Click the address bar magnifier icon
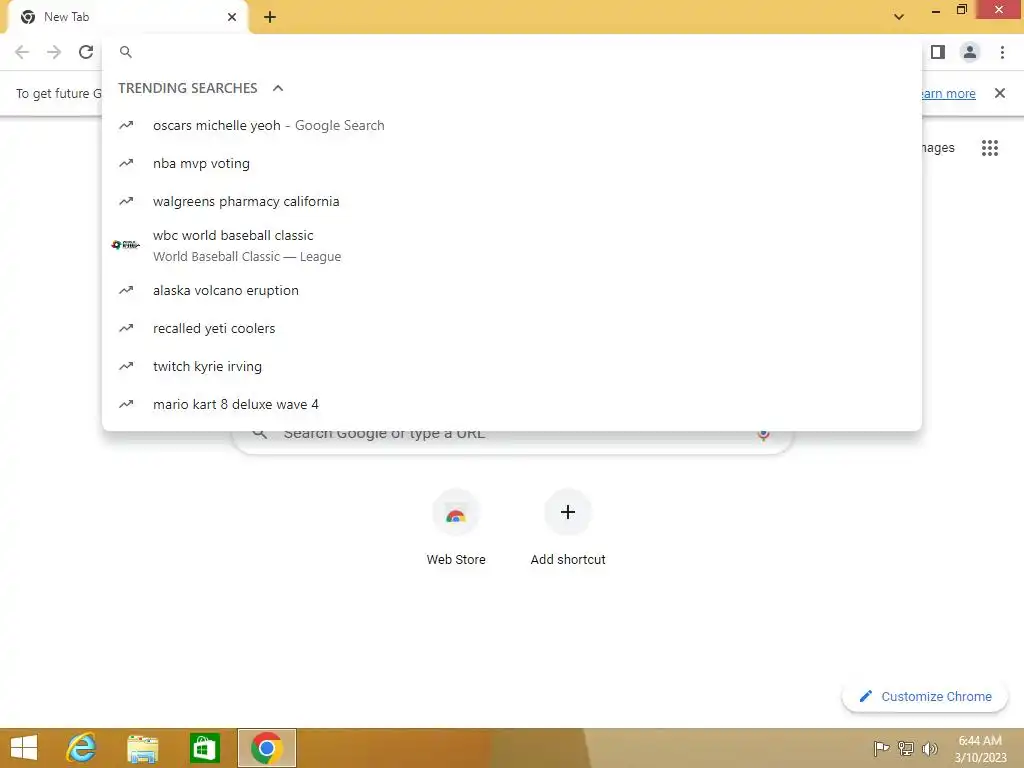1024x768 pixels. [x=126, y=52]
